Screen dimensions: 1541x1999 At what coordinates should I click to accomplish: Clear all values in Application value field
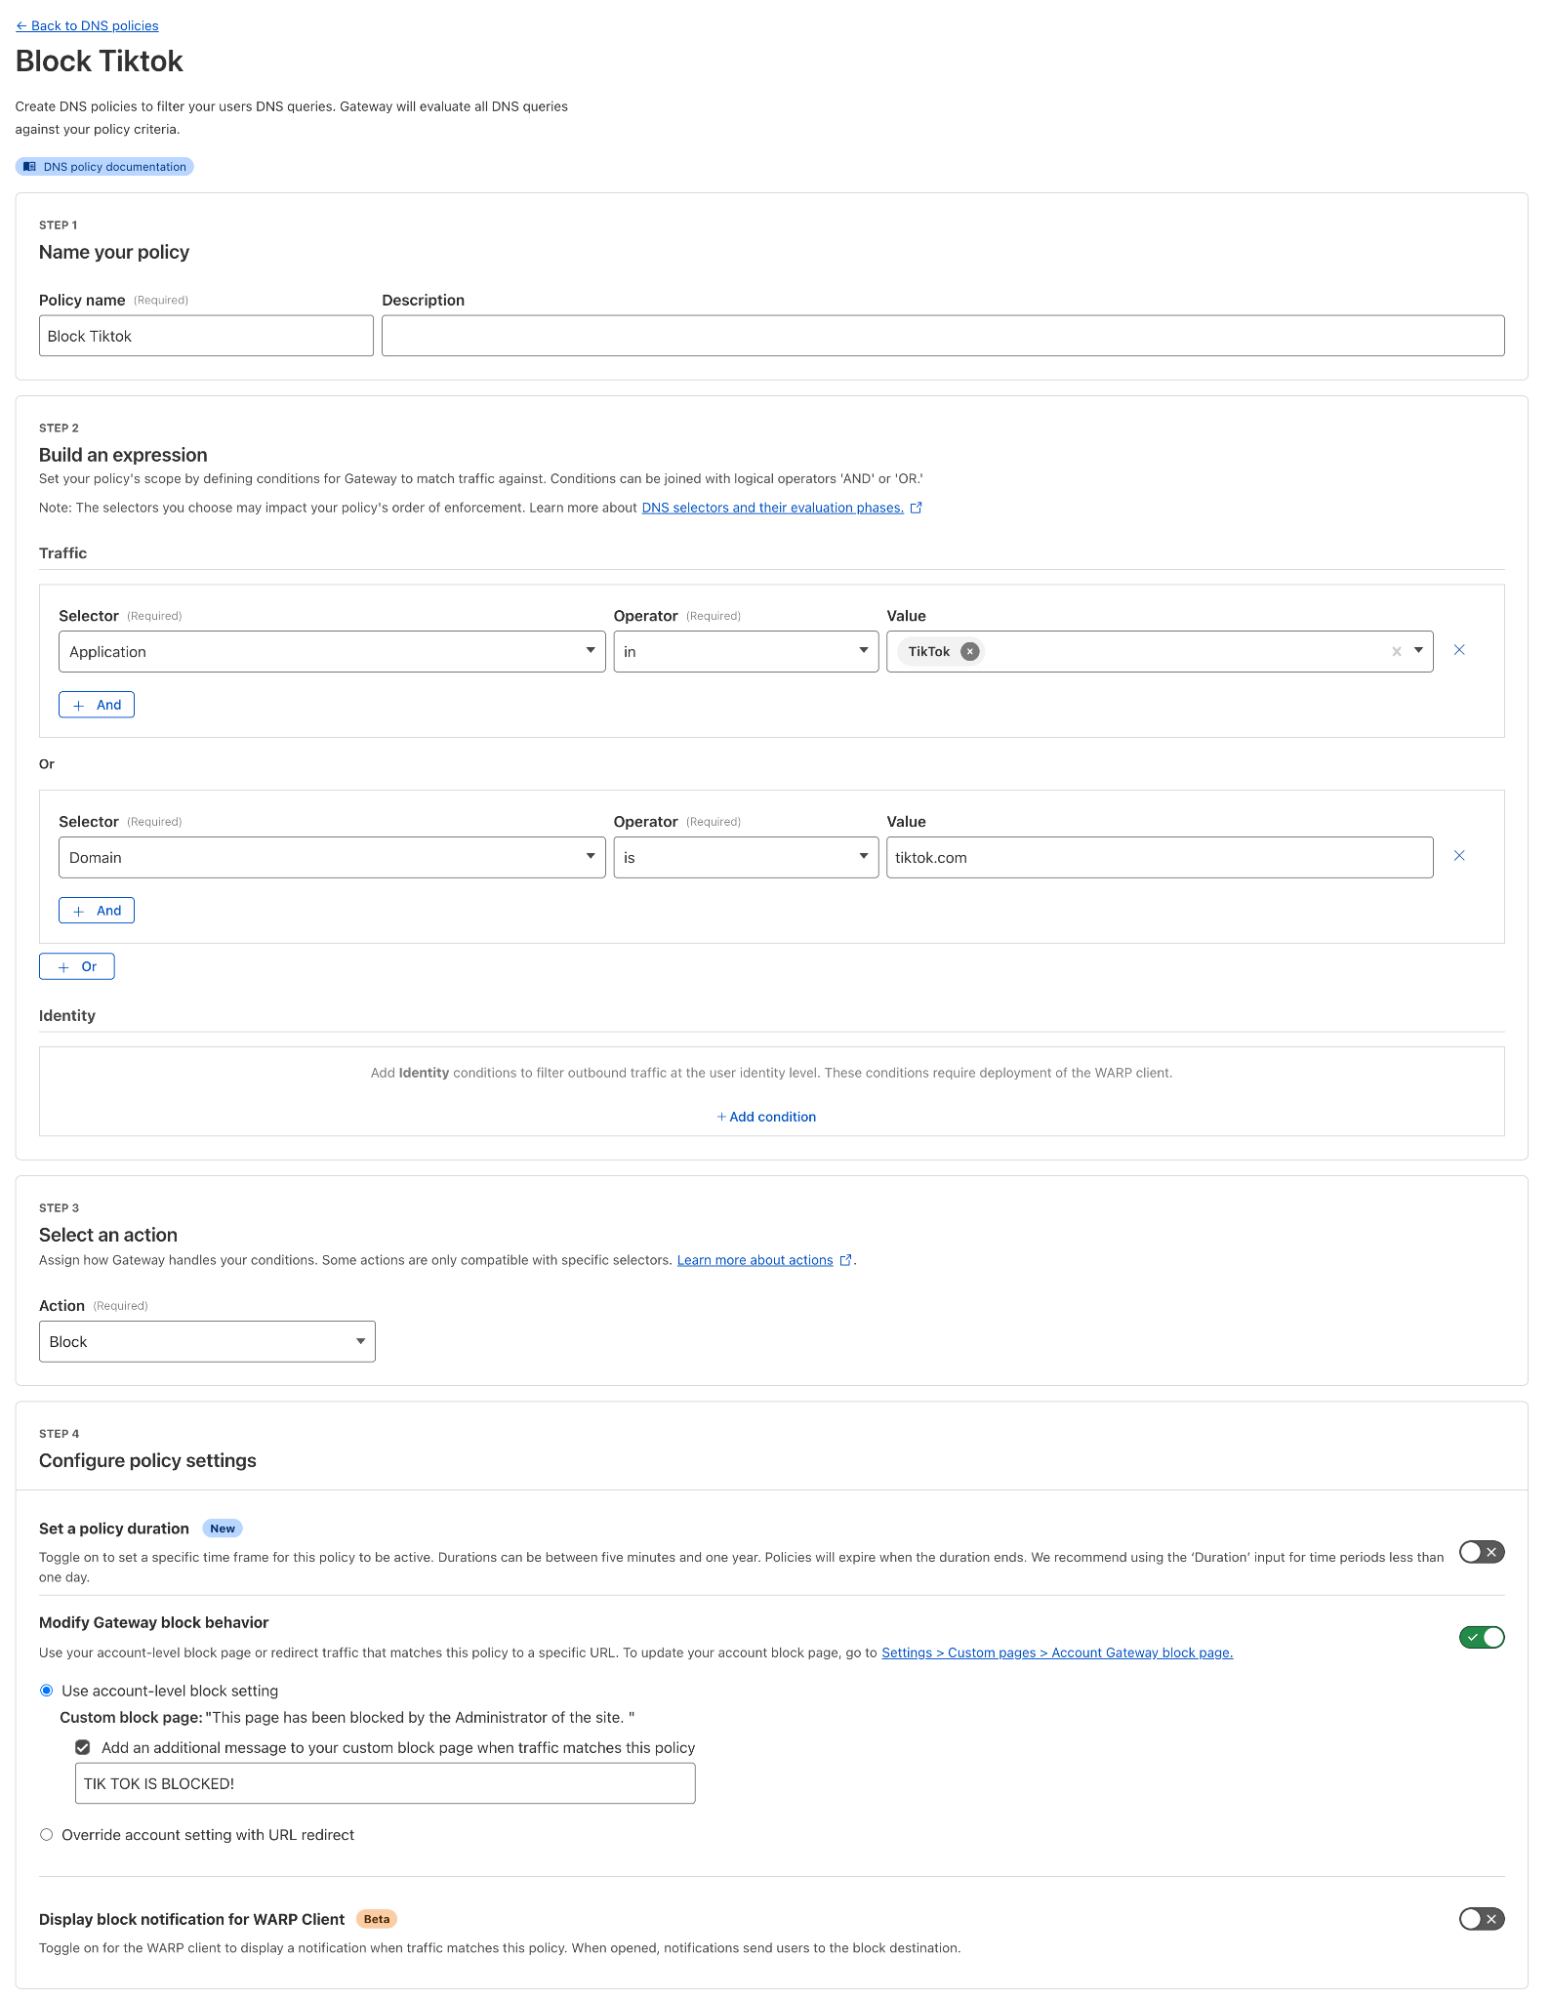[1396, 651]
